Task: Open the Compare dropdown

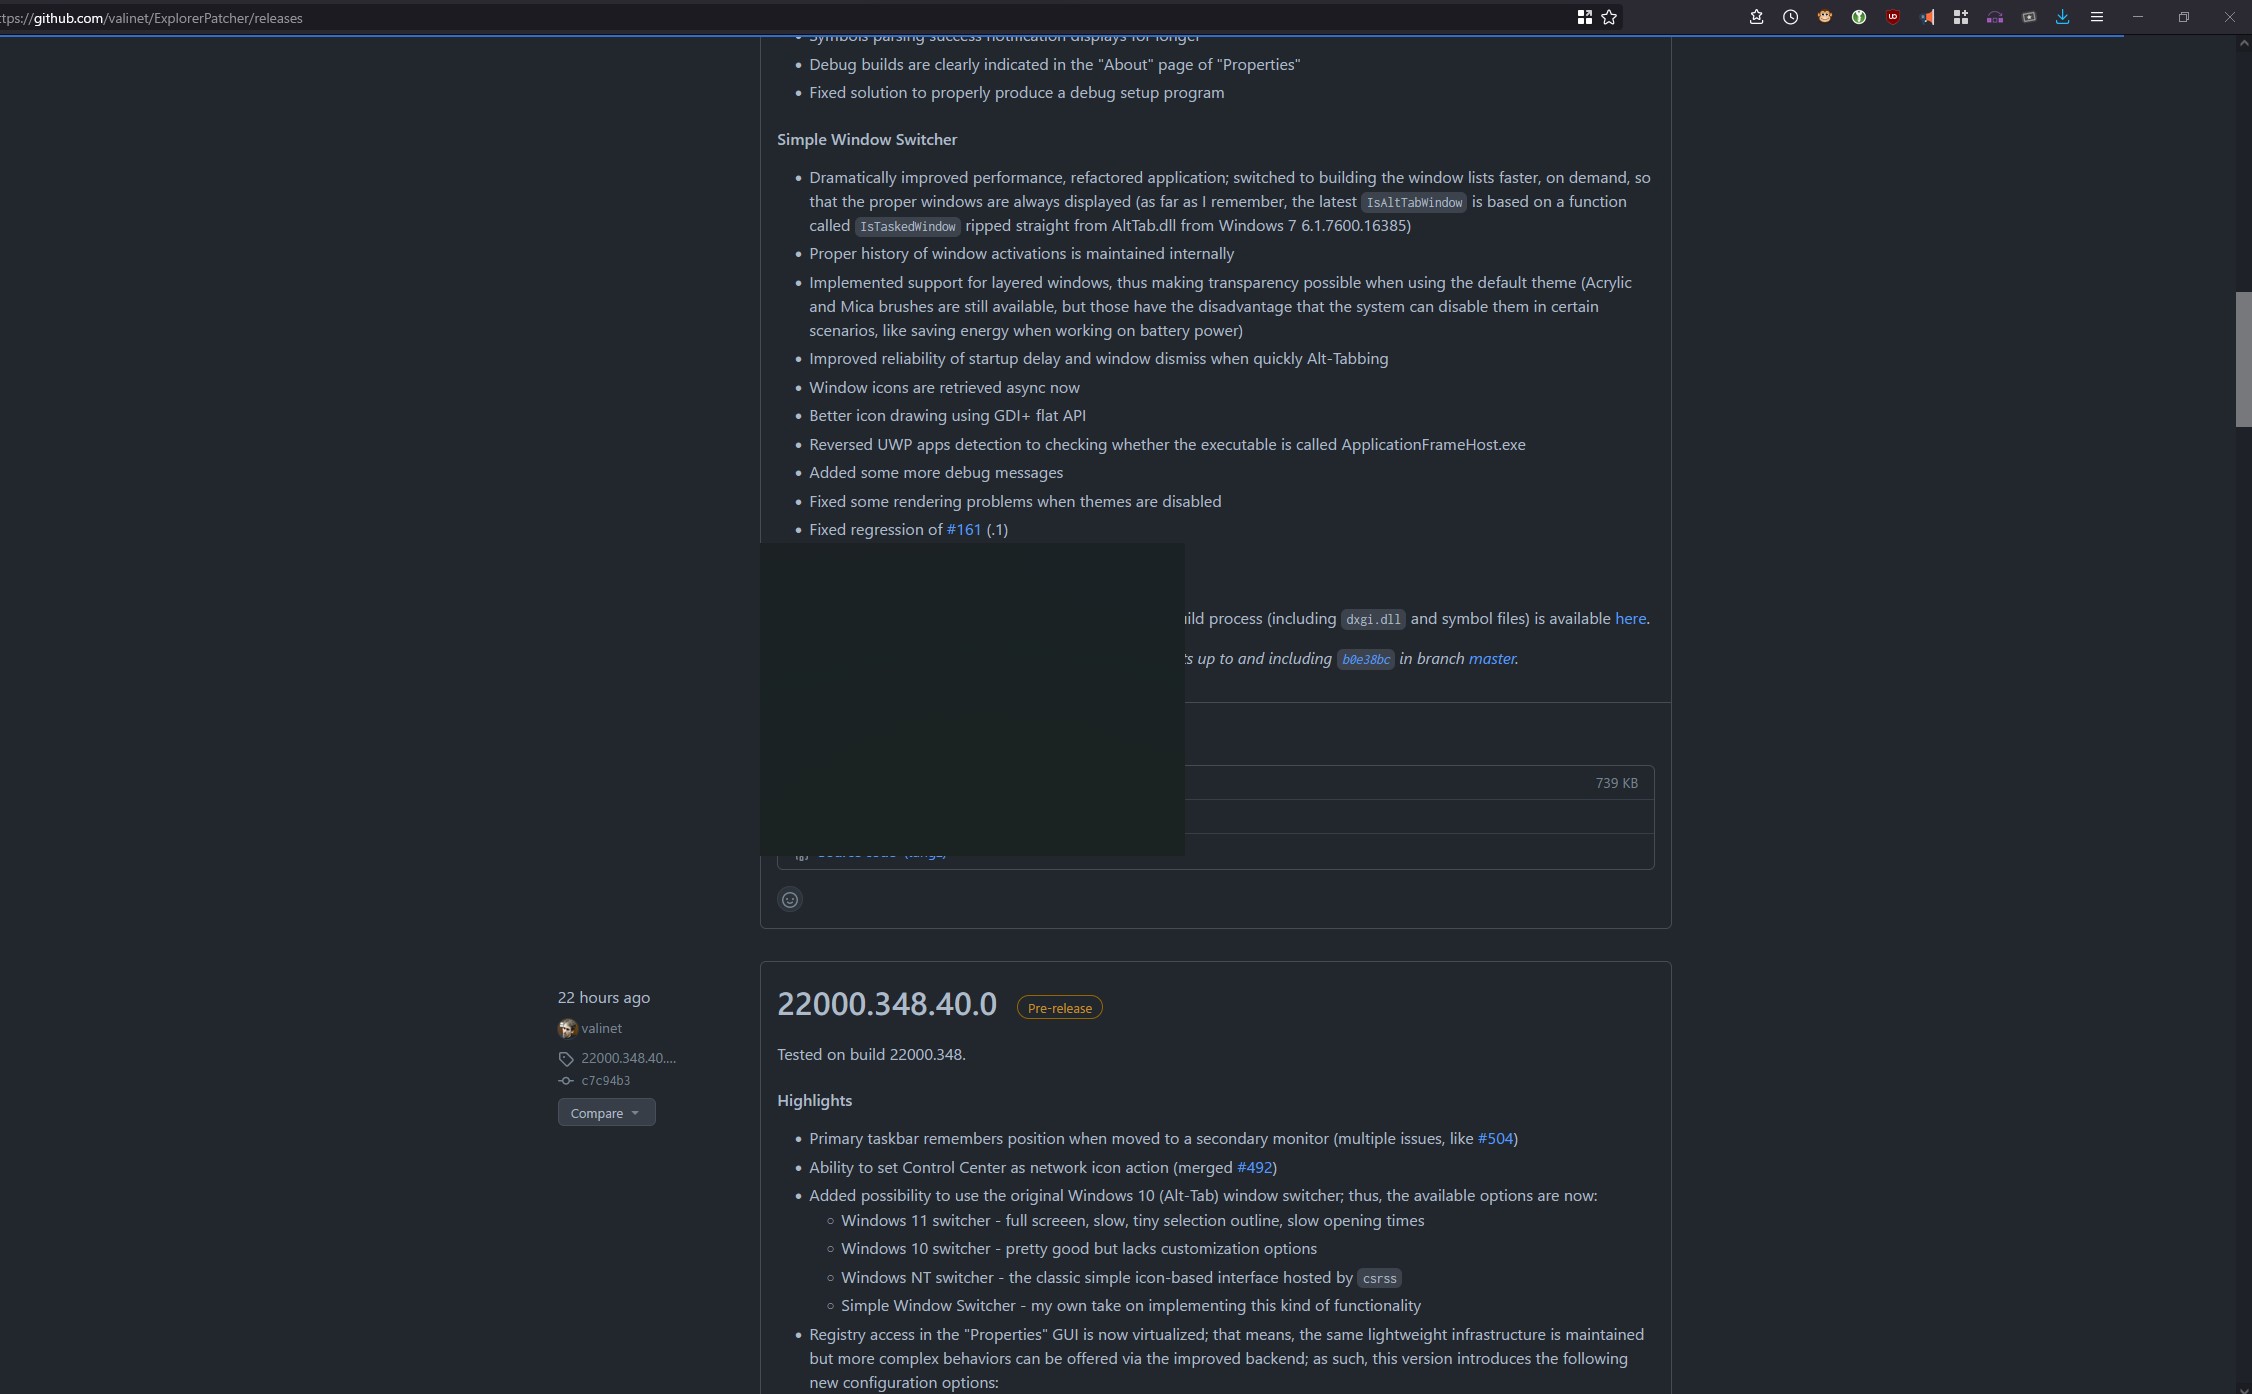Action: tap(606, 1112)
